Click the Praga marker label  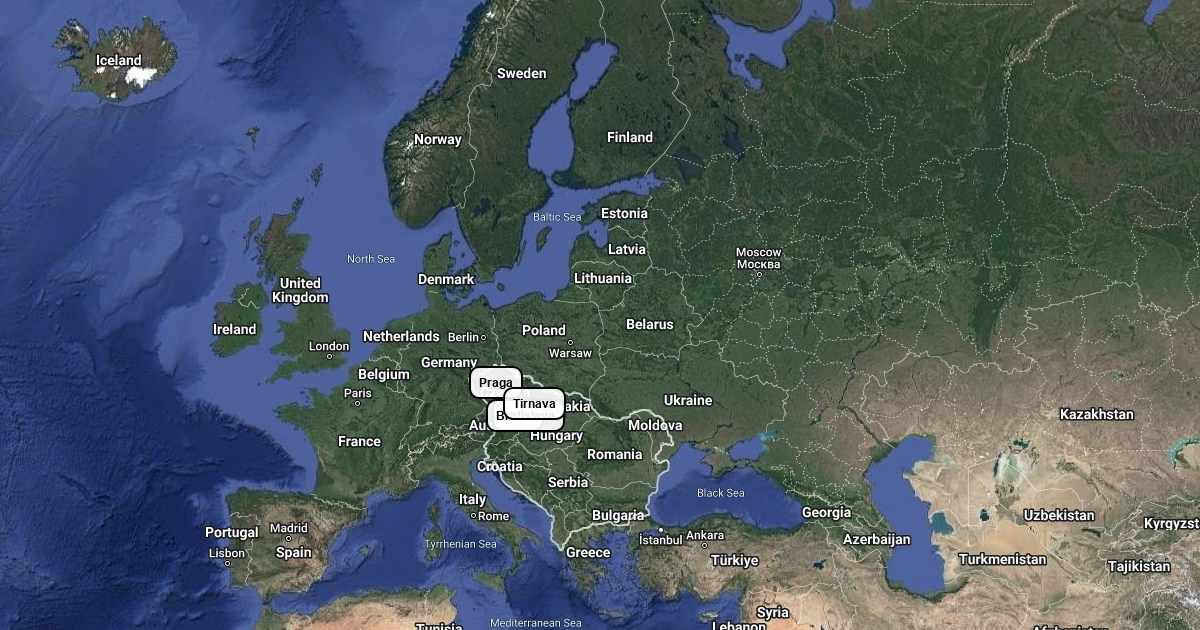click(496, 383)
